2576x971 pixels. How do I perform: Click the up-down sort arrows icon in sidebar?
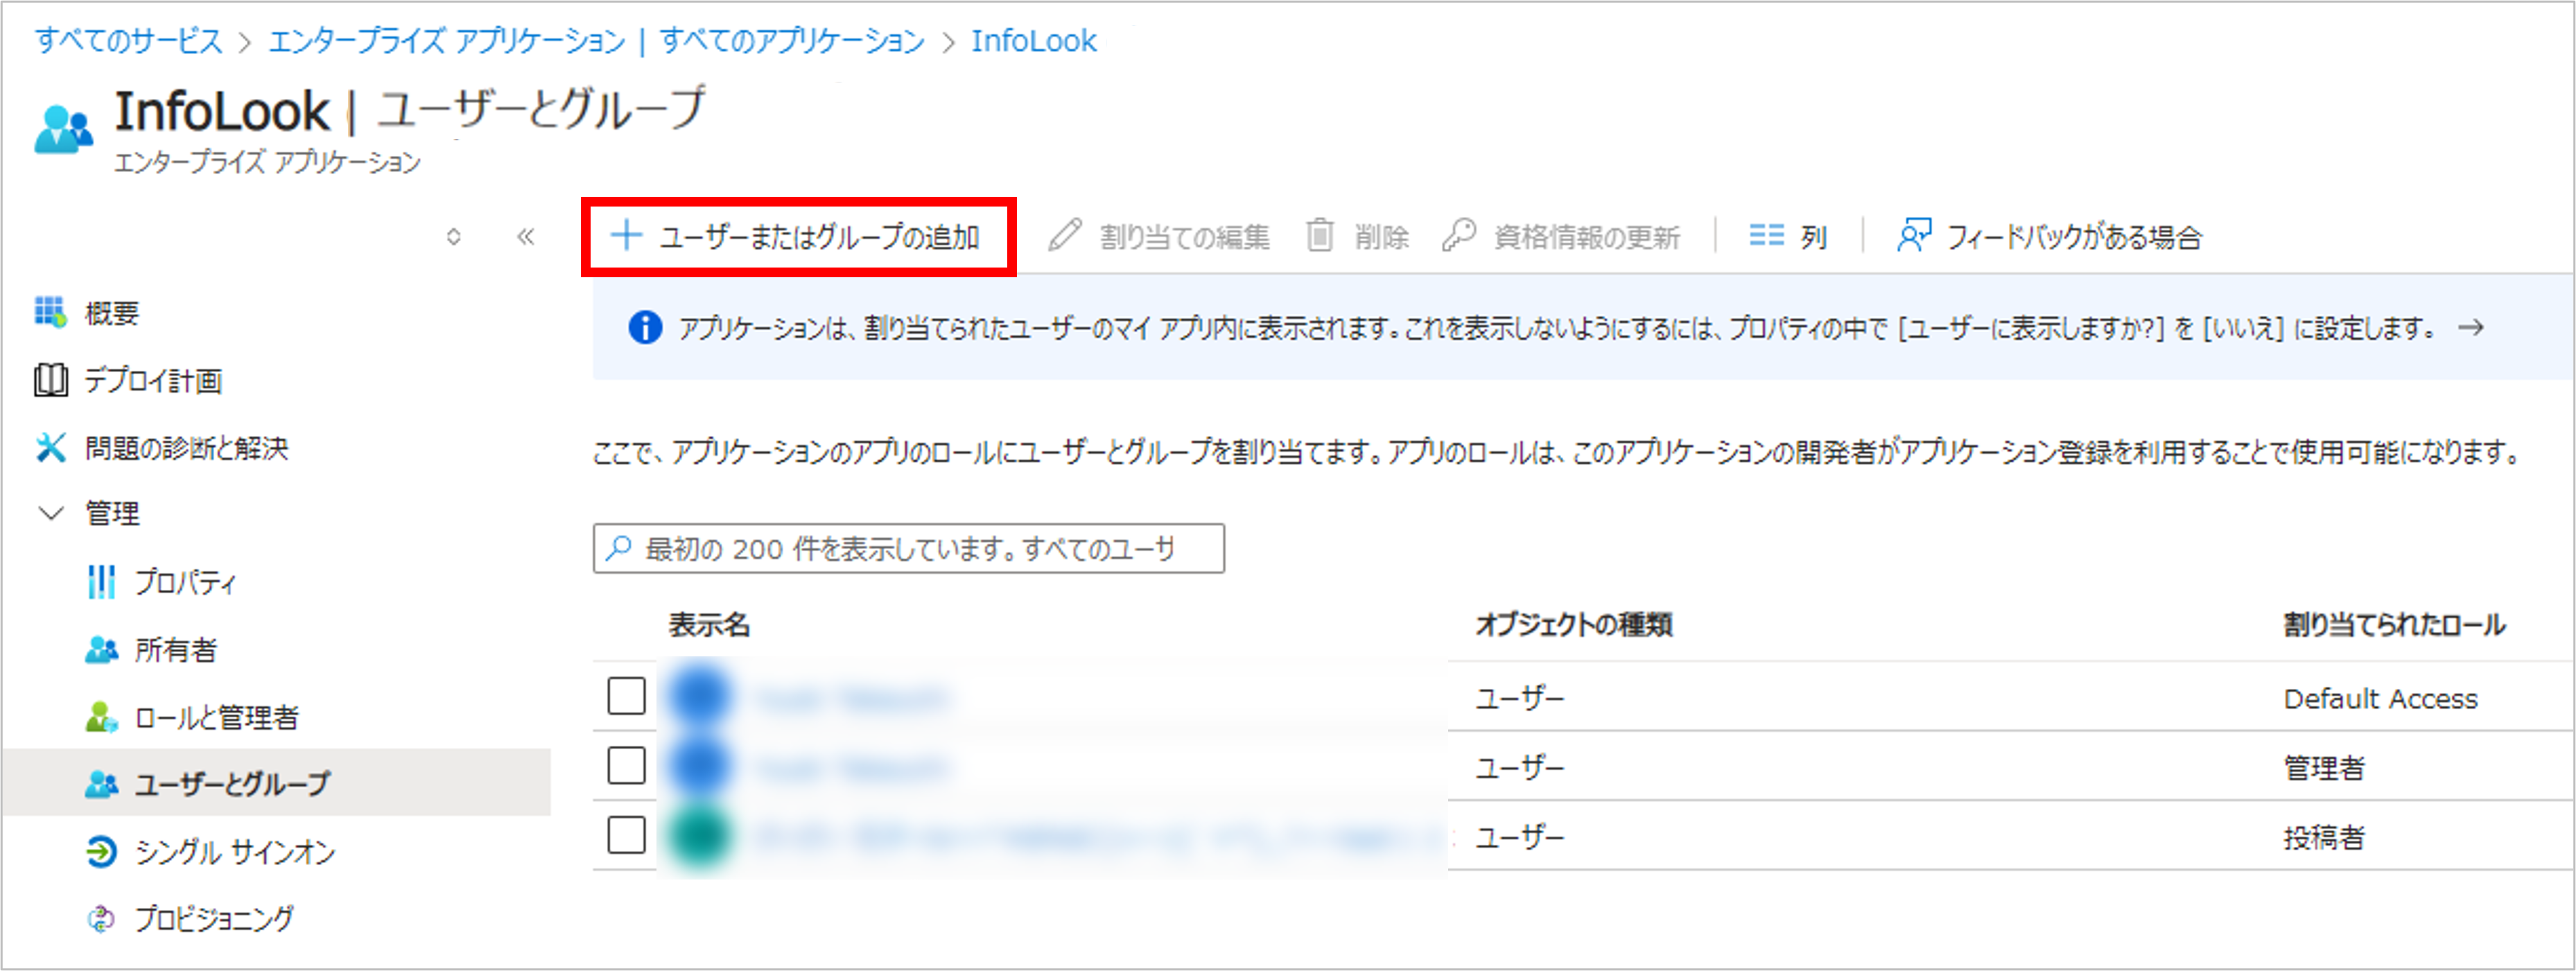pos(454,237)
